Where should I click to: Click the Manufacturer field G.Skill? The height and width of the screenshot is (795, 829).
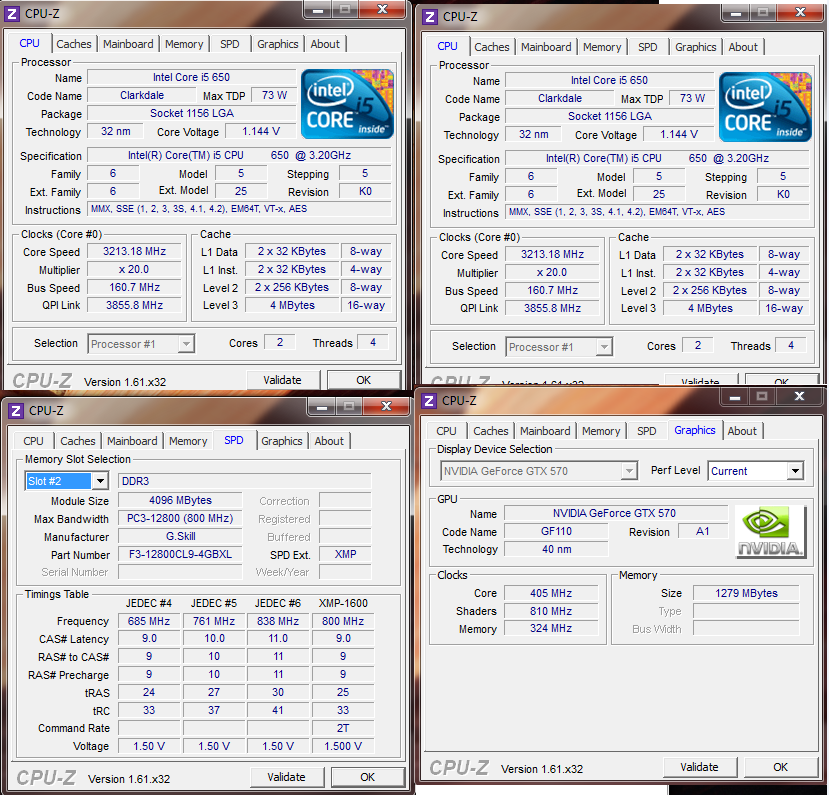point(180,537)
